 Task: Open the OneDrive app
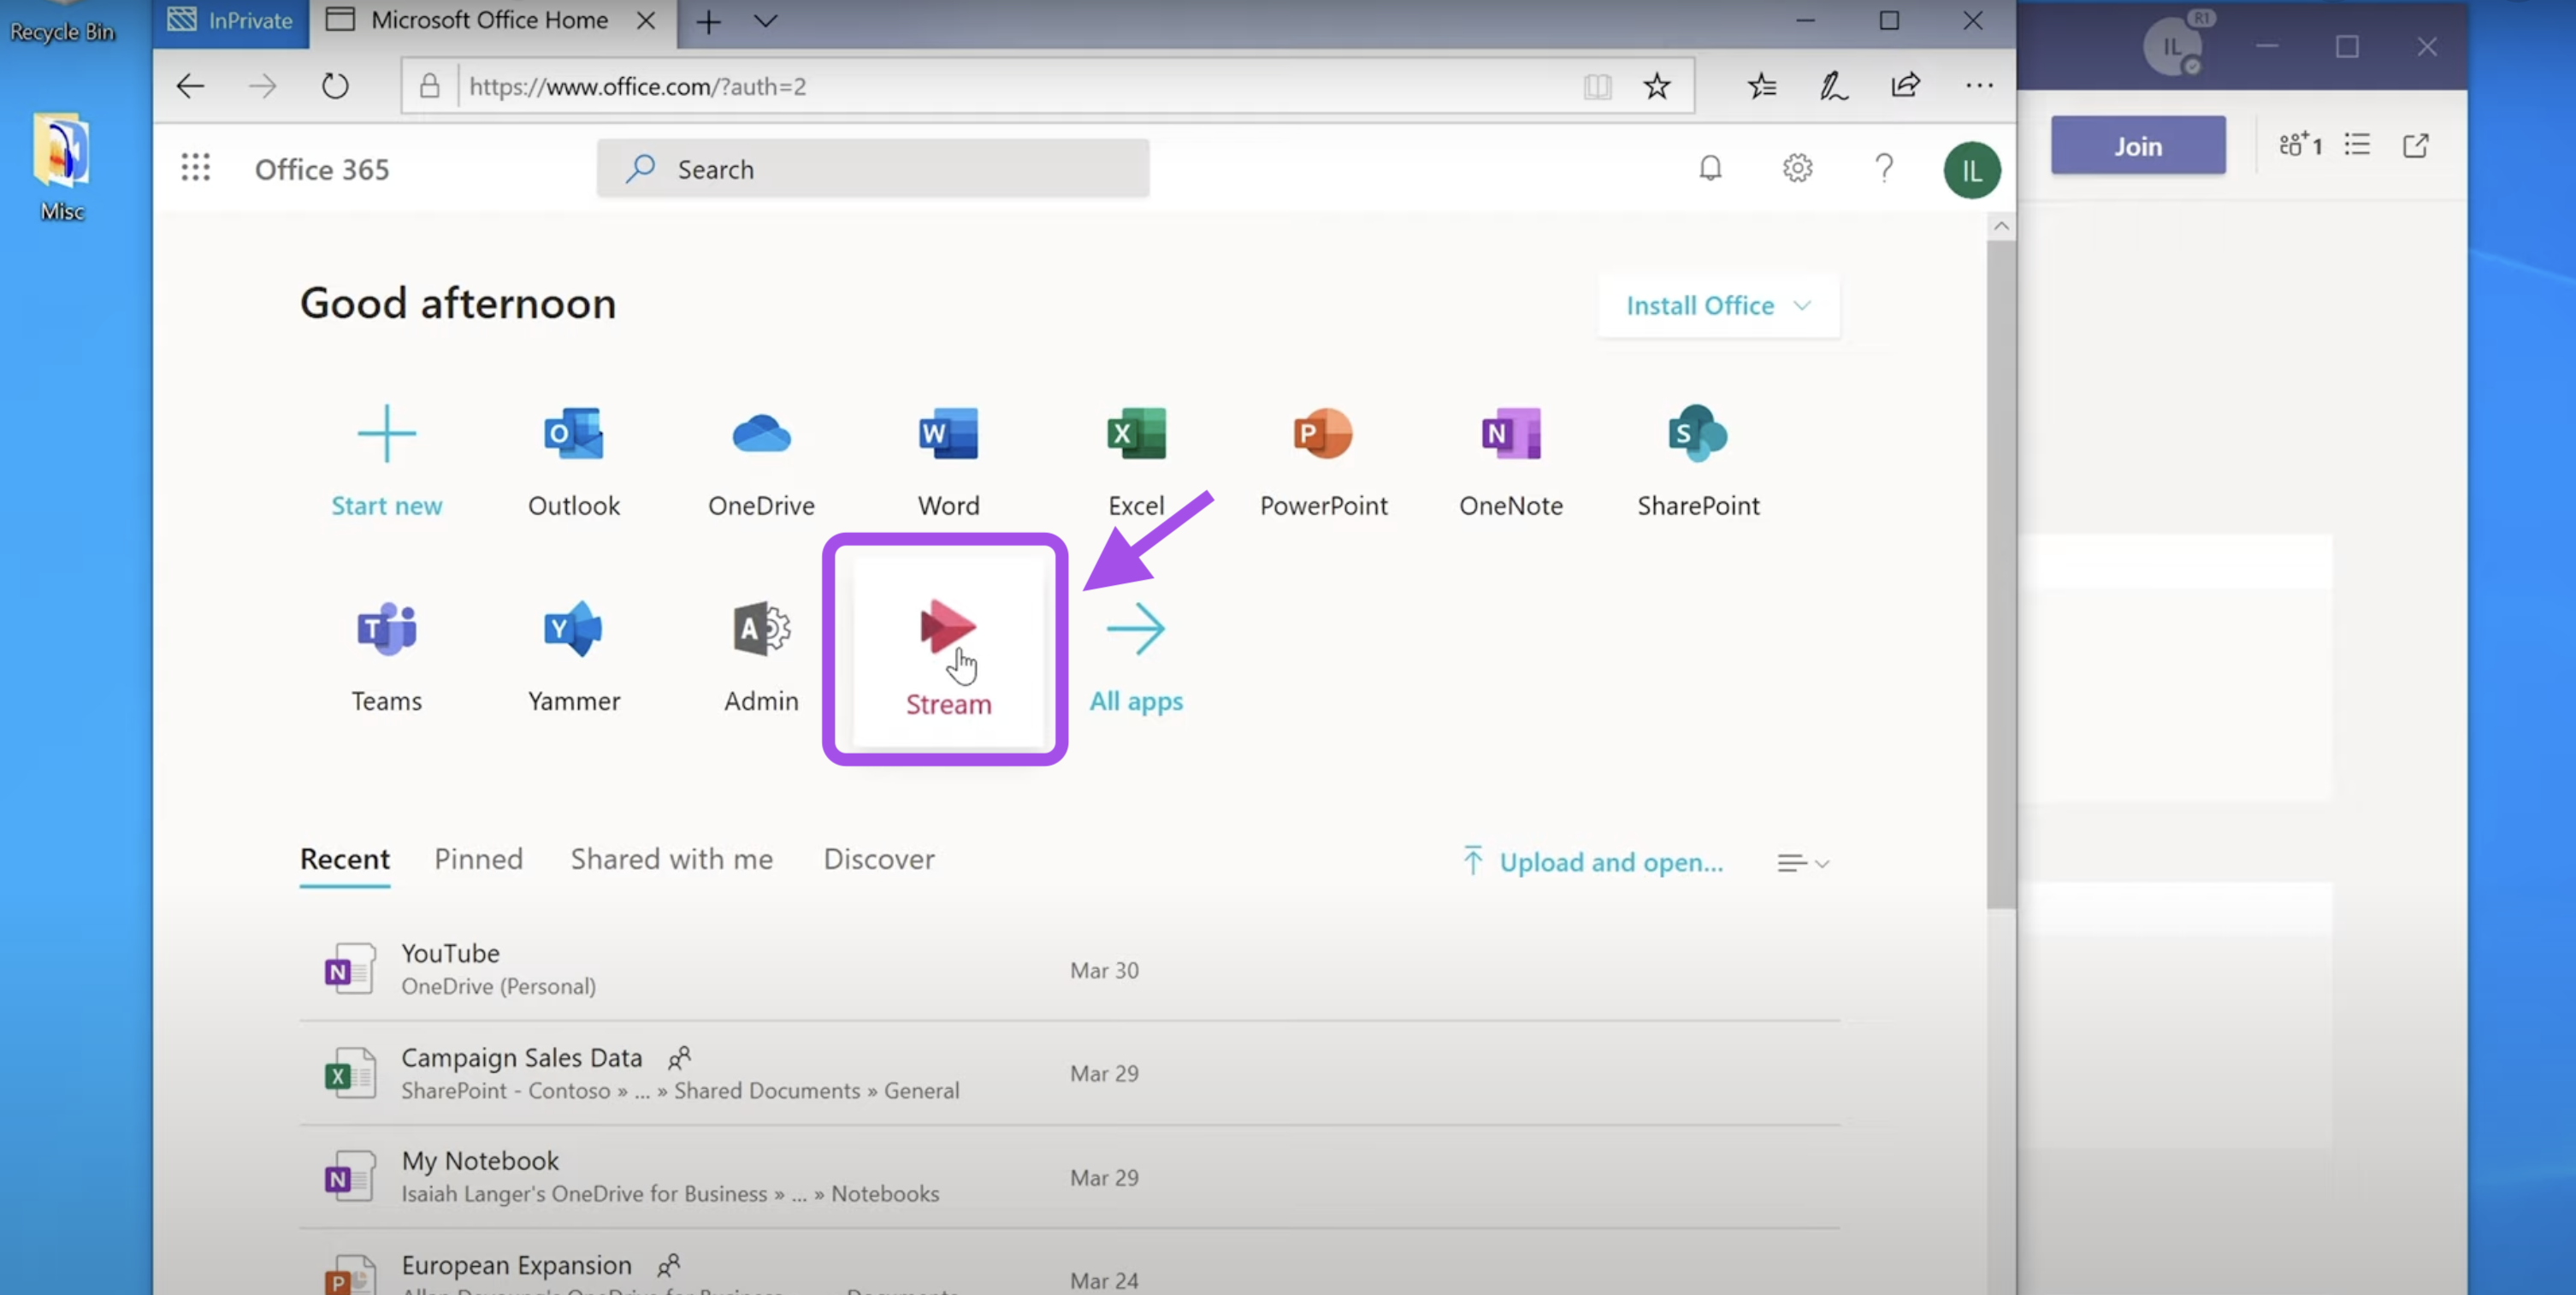(x=761, y=460)
